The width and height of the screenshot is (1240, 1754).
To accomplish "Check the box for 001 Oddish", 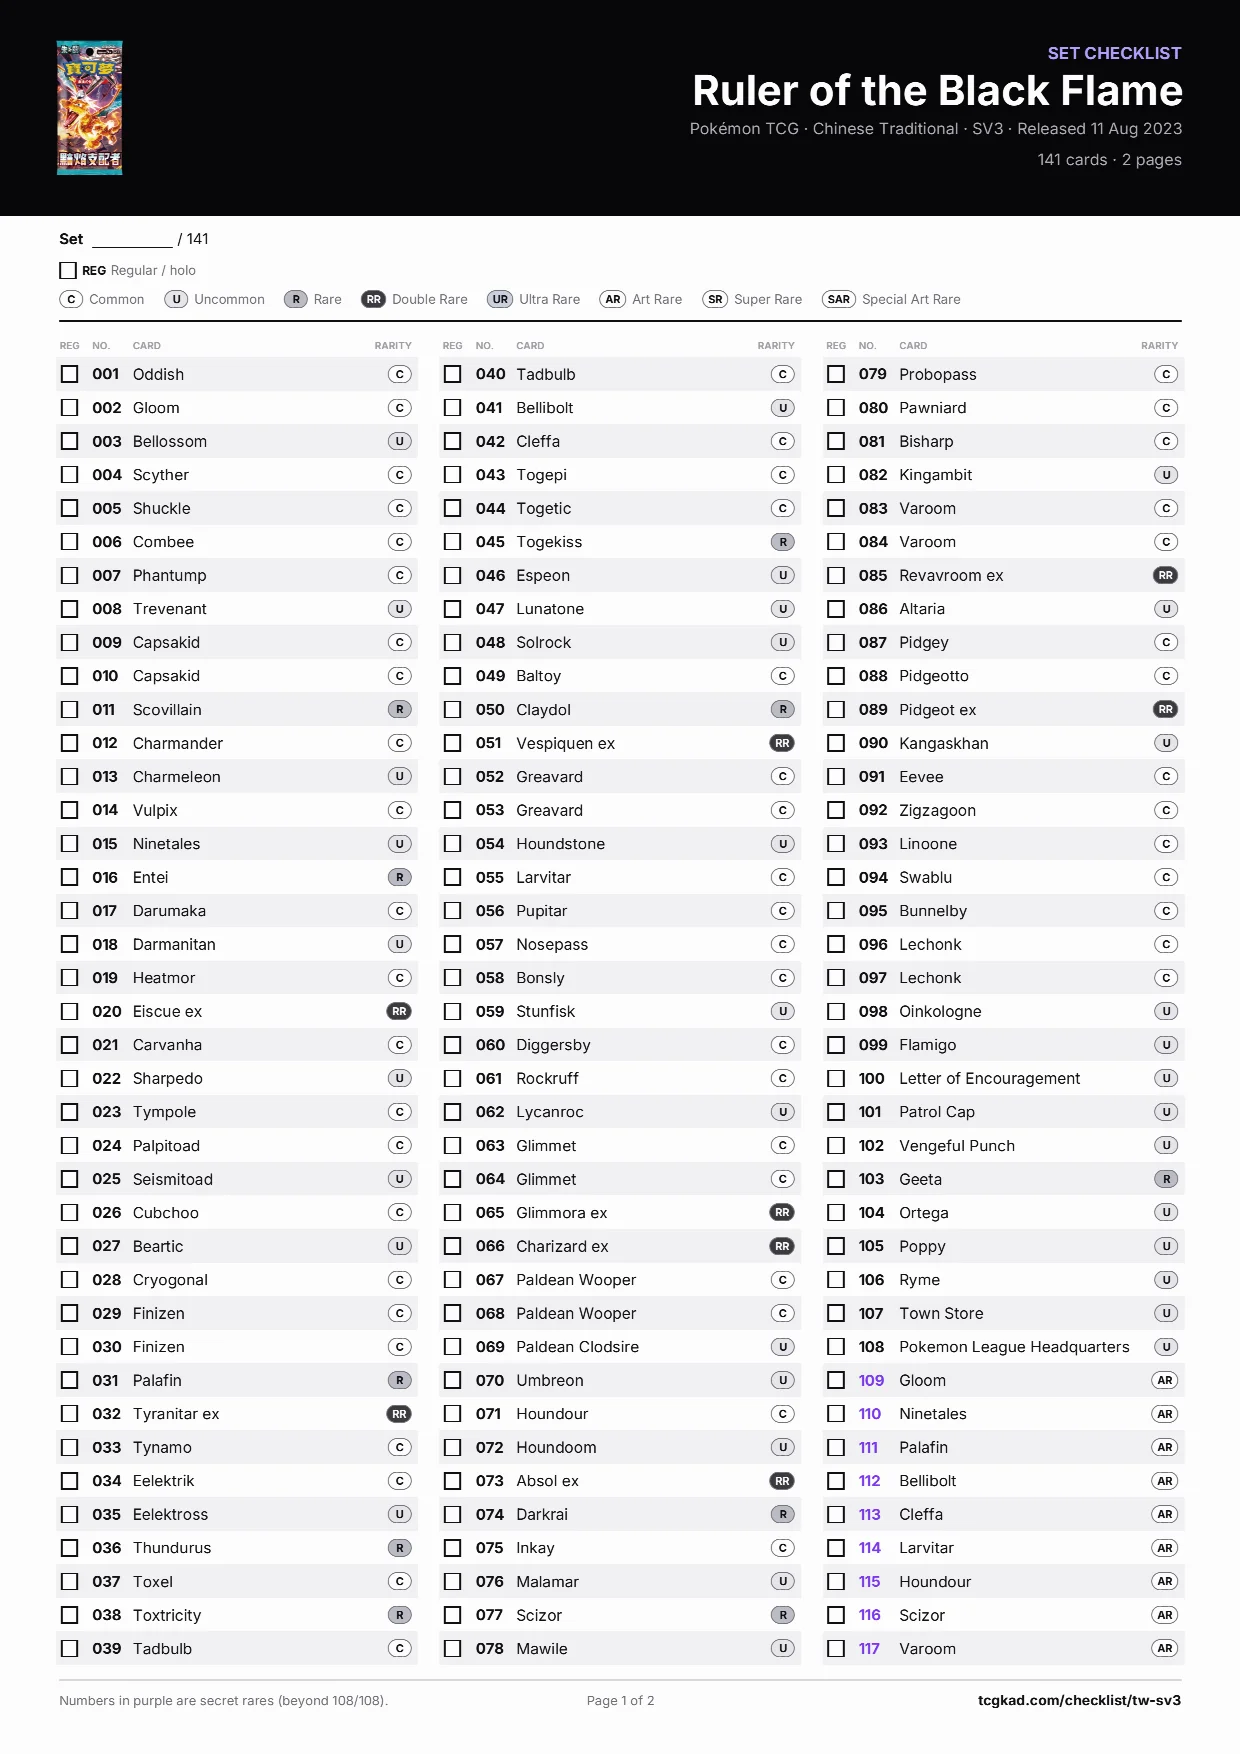I will tap(69, 374).
